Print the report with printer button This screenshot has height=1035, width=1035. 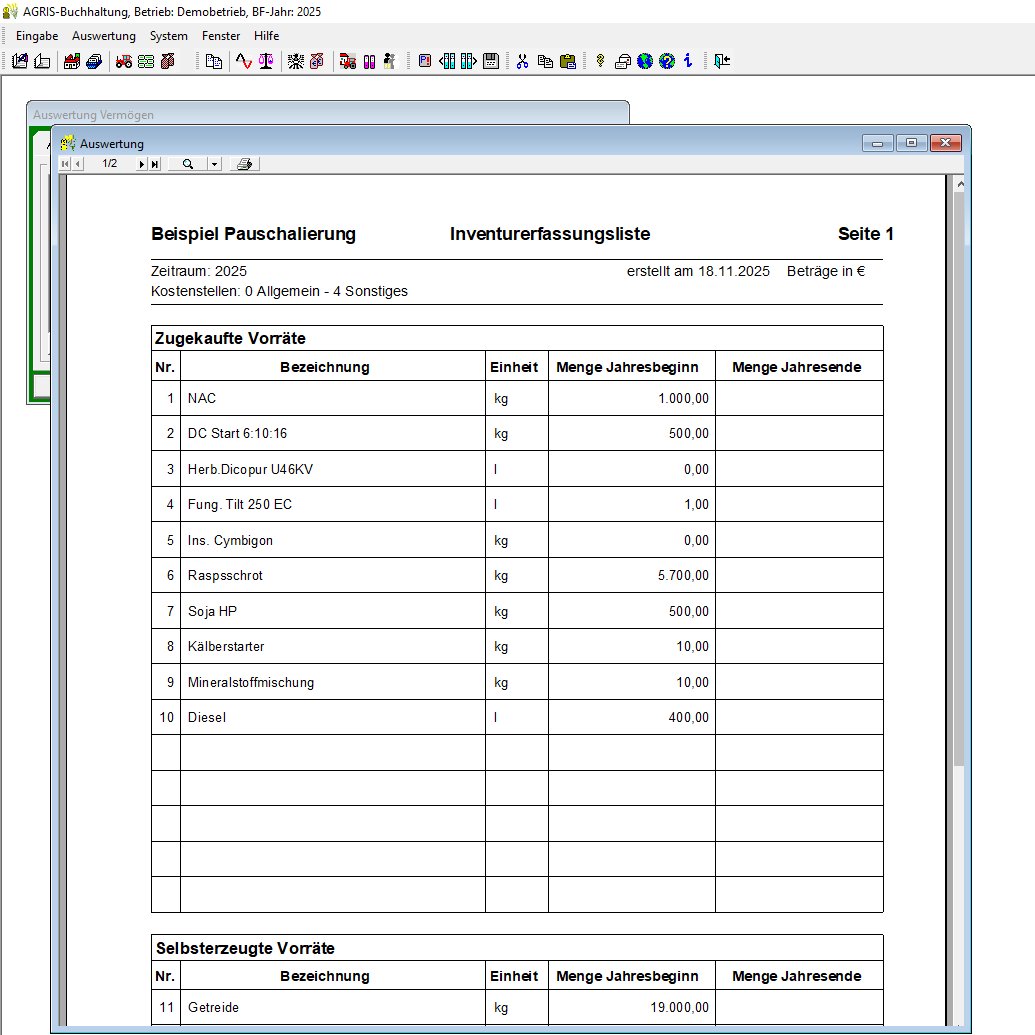coord(245,164)
